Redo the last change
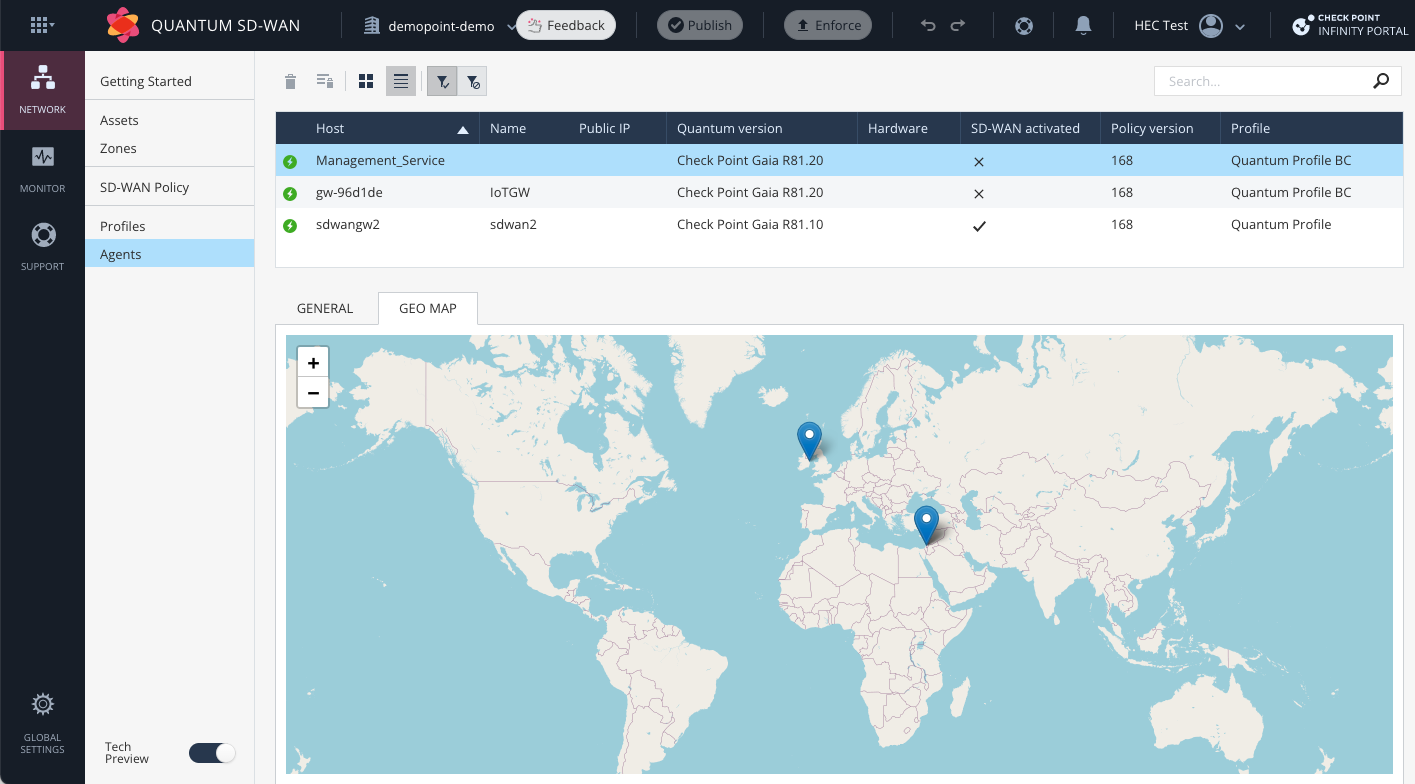Viewport: 1415px width, 784px height. [x=958, y=26]
